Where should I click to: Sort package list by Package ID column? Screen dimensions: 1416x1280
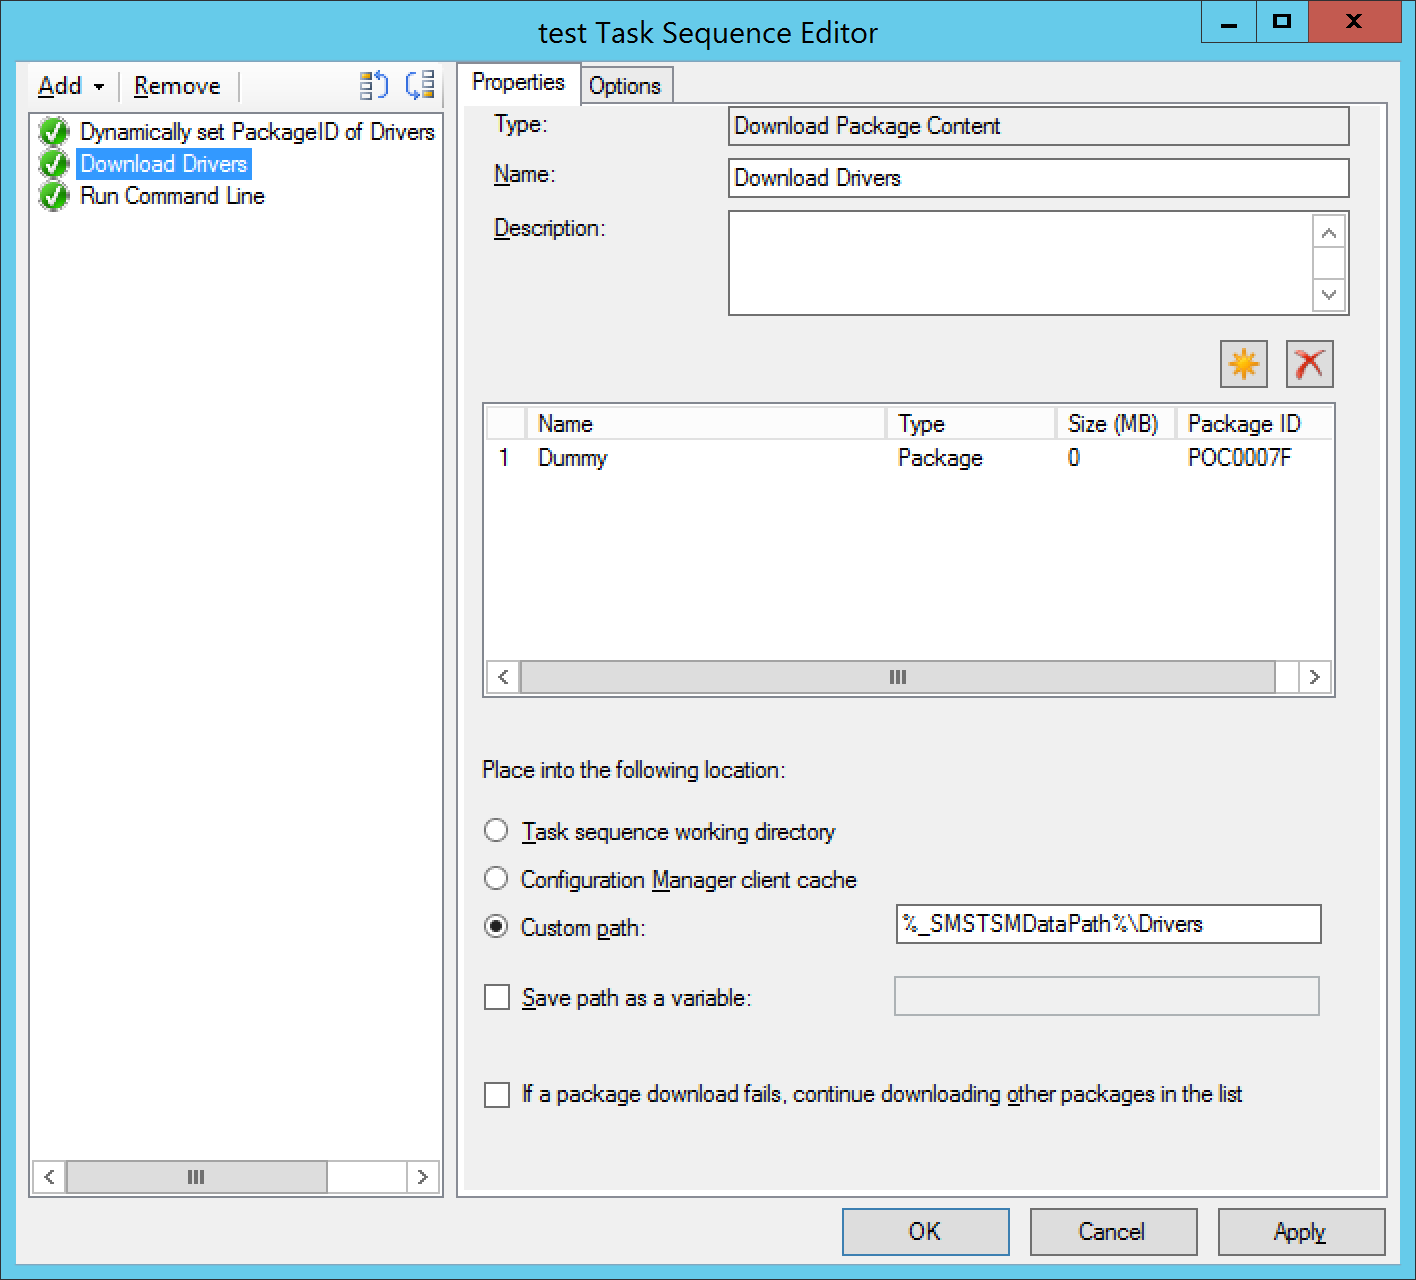(x=1254, y=424)
